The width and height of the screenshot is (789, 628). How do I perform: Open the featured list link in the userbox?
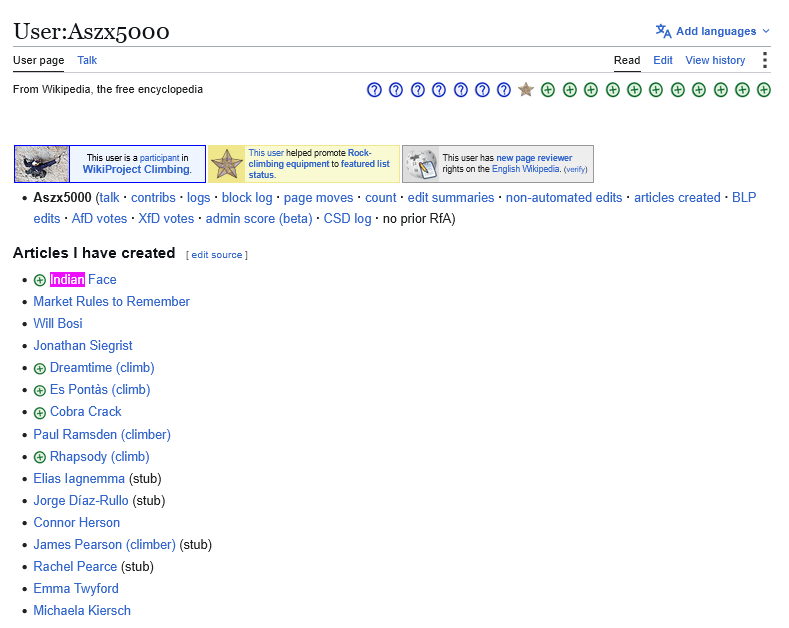tap(365, 164)
